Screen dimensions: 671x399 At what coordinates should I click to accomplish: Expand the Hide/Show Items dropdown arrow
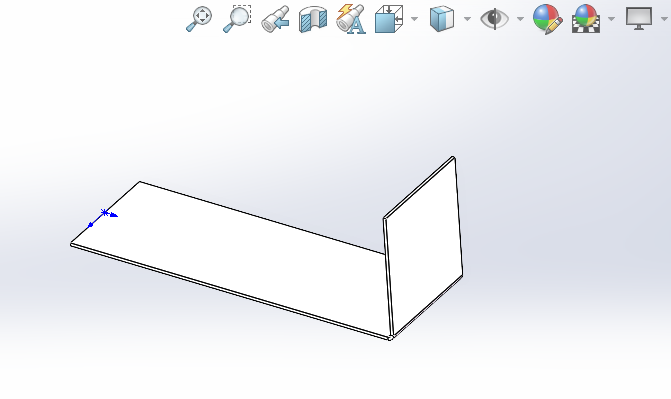520,19
